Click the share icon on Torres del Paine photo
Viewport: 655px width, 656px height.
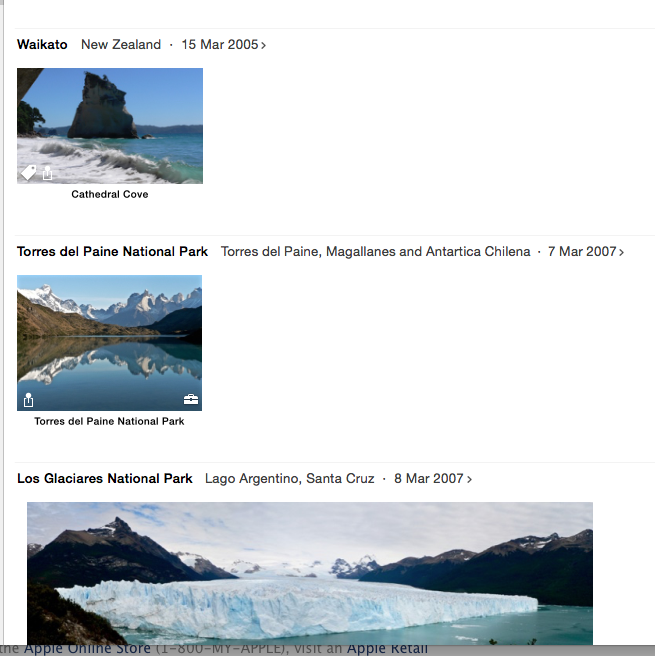pyautogui.click(x=28, y=400)
